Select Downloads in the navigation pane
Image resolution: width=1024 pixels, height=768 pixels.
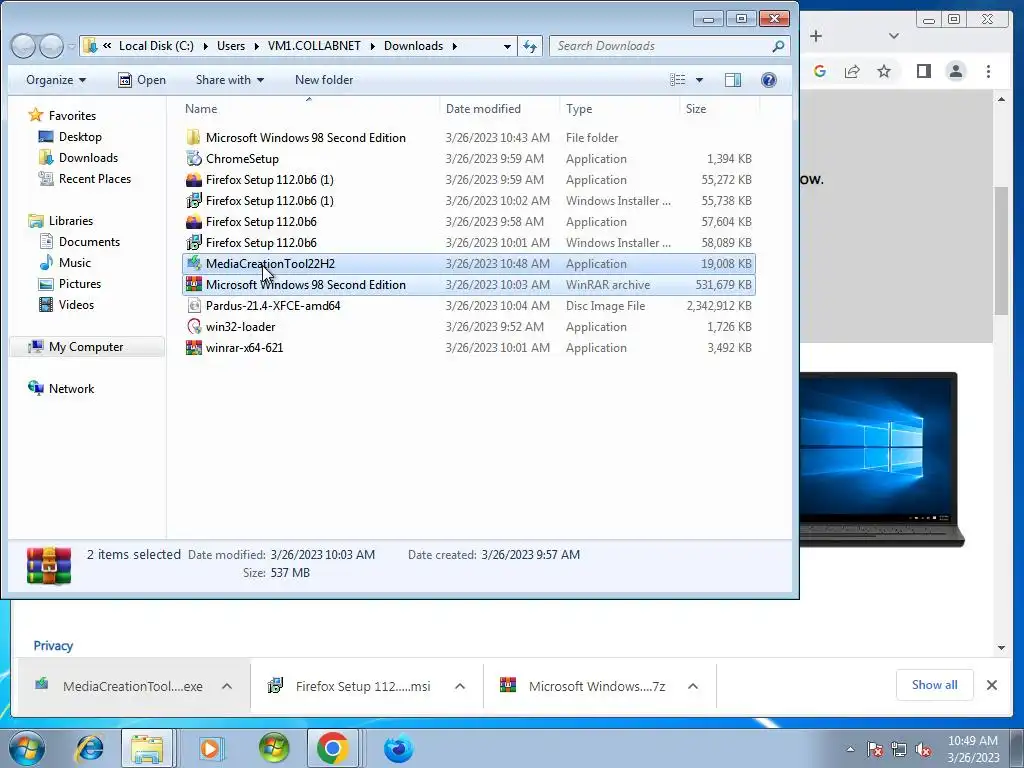coord(88,158)
